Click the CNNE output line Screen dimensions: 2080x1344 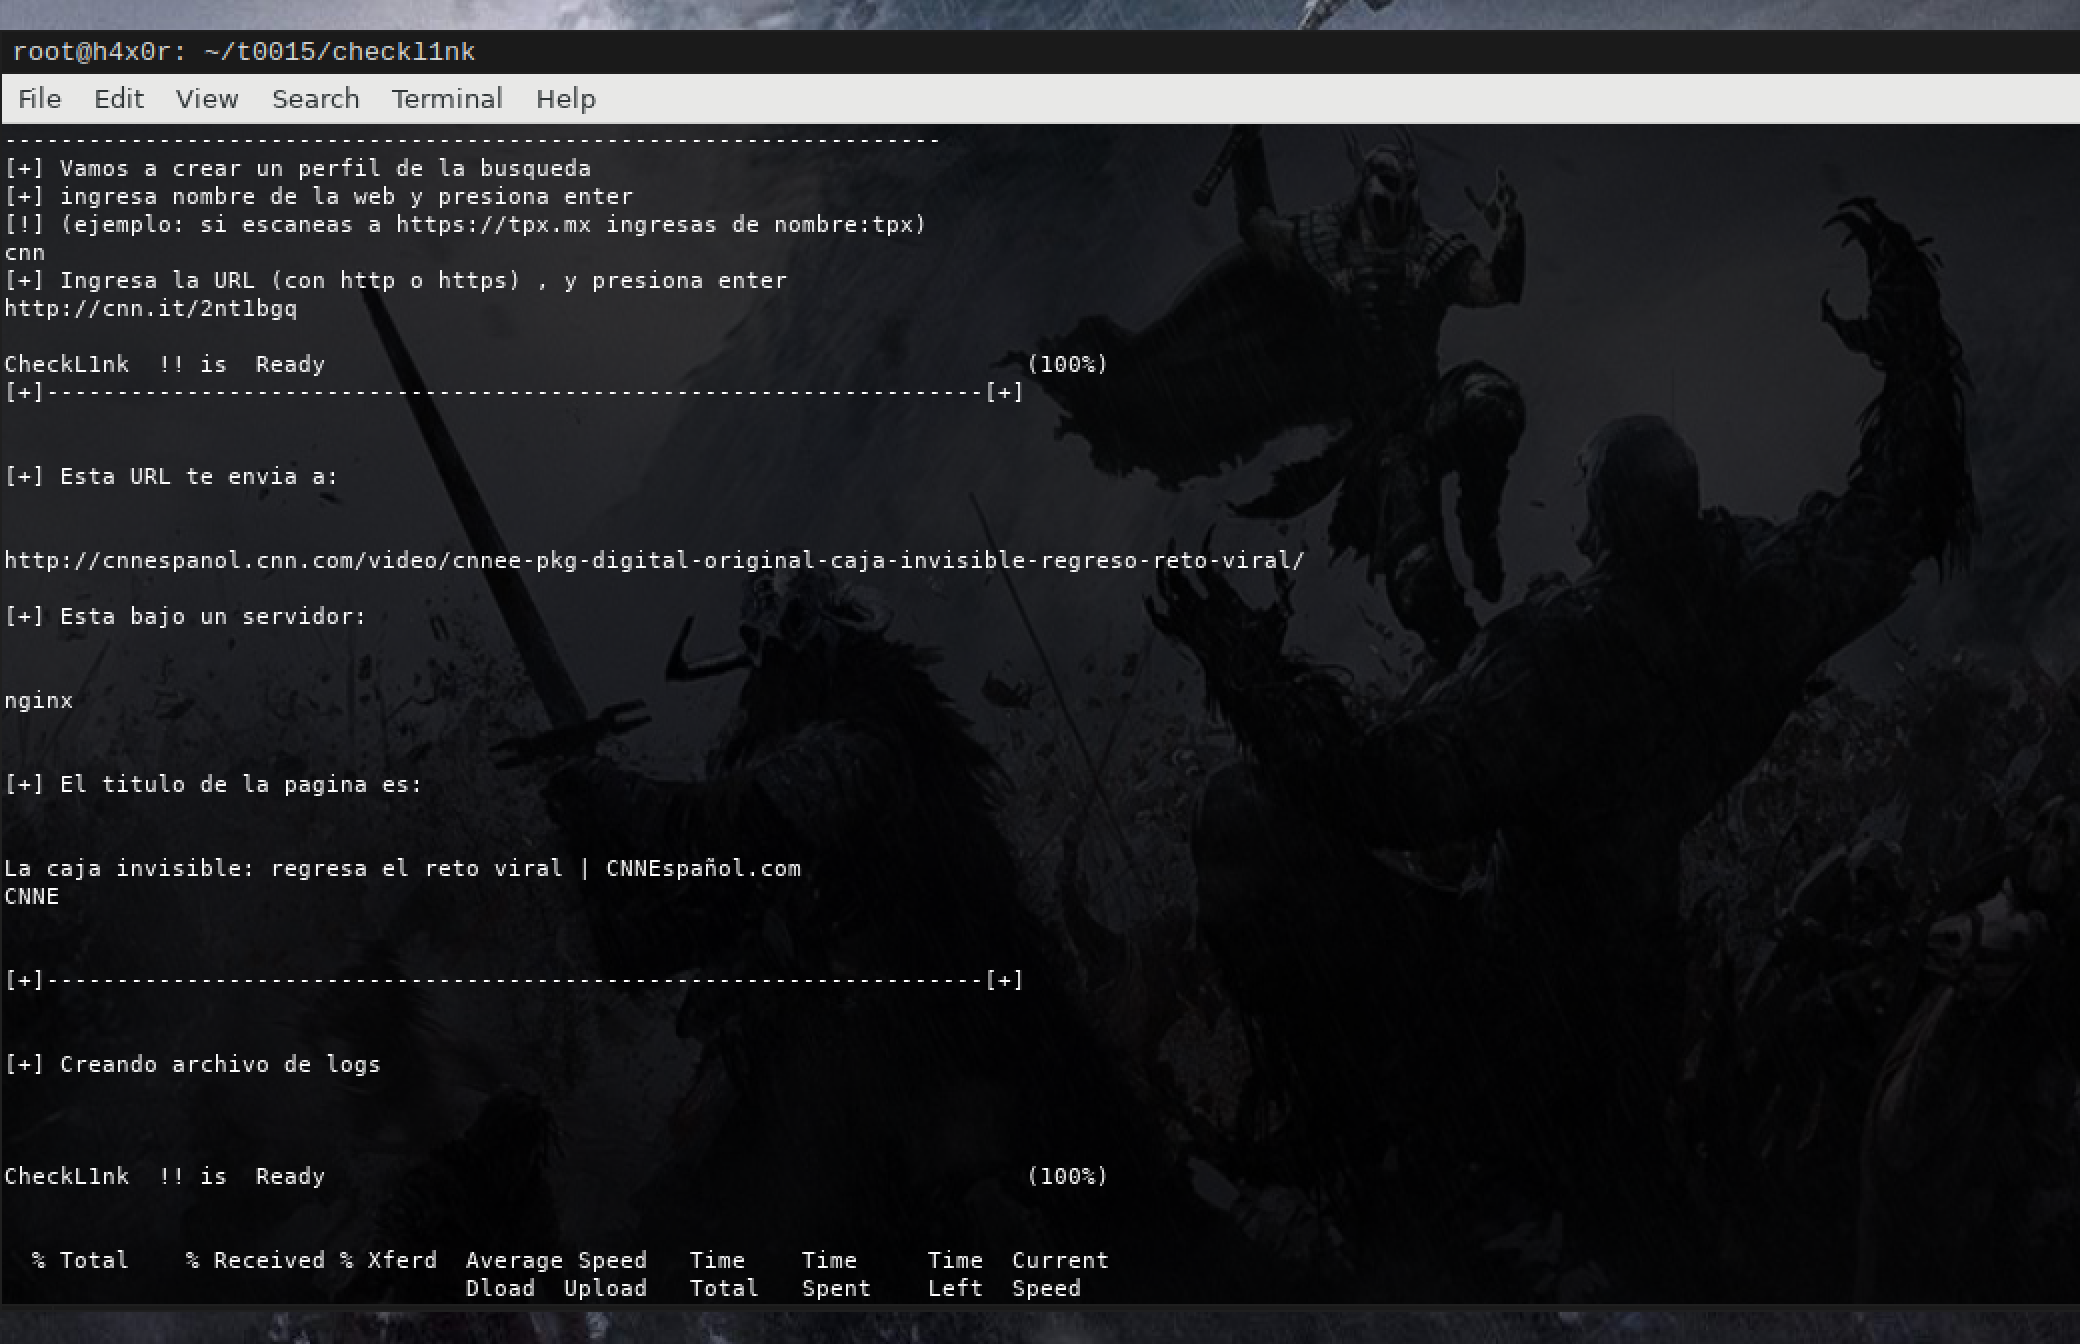[x=32, y=897]
